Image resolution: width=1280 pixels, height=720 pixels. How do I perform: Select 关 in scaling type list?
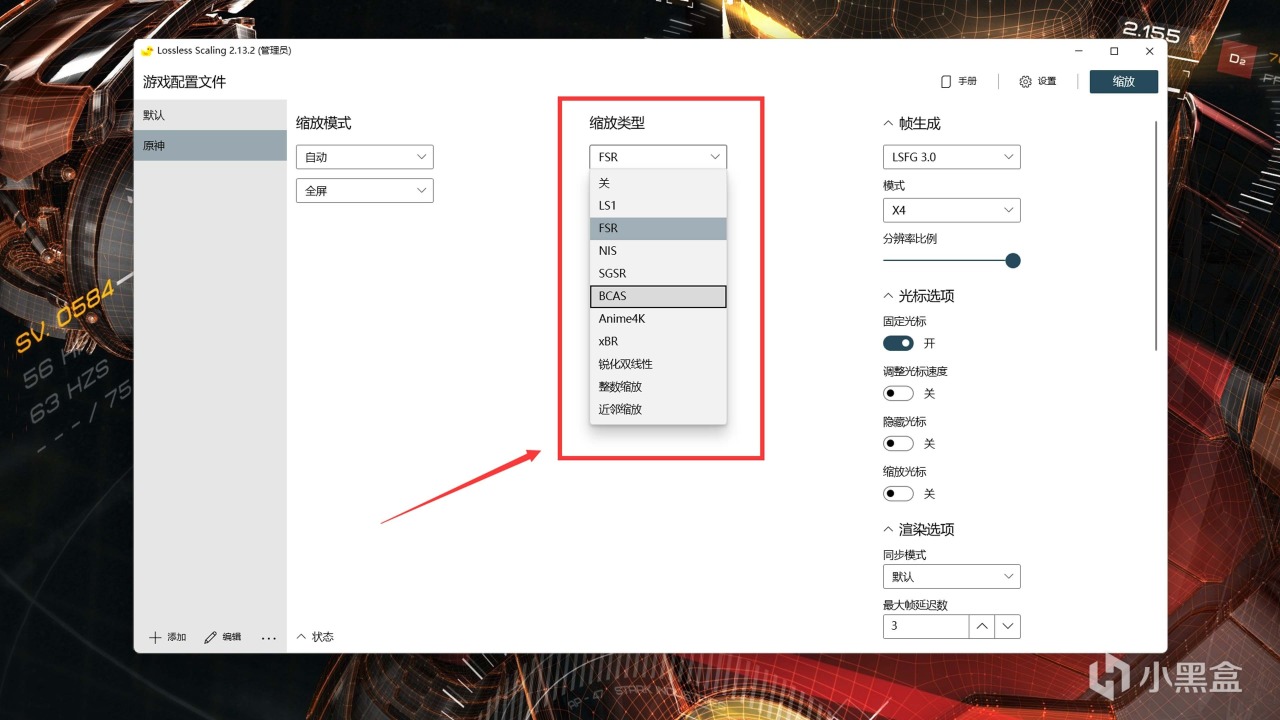tap(658, 183)
